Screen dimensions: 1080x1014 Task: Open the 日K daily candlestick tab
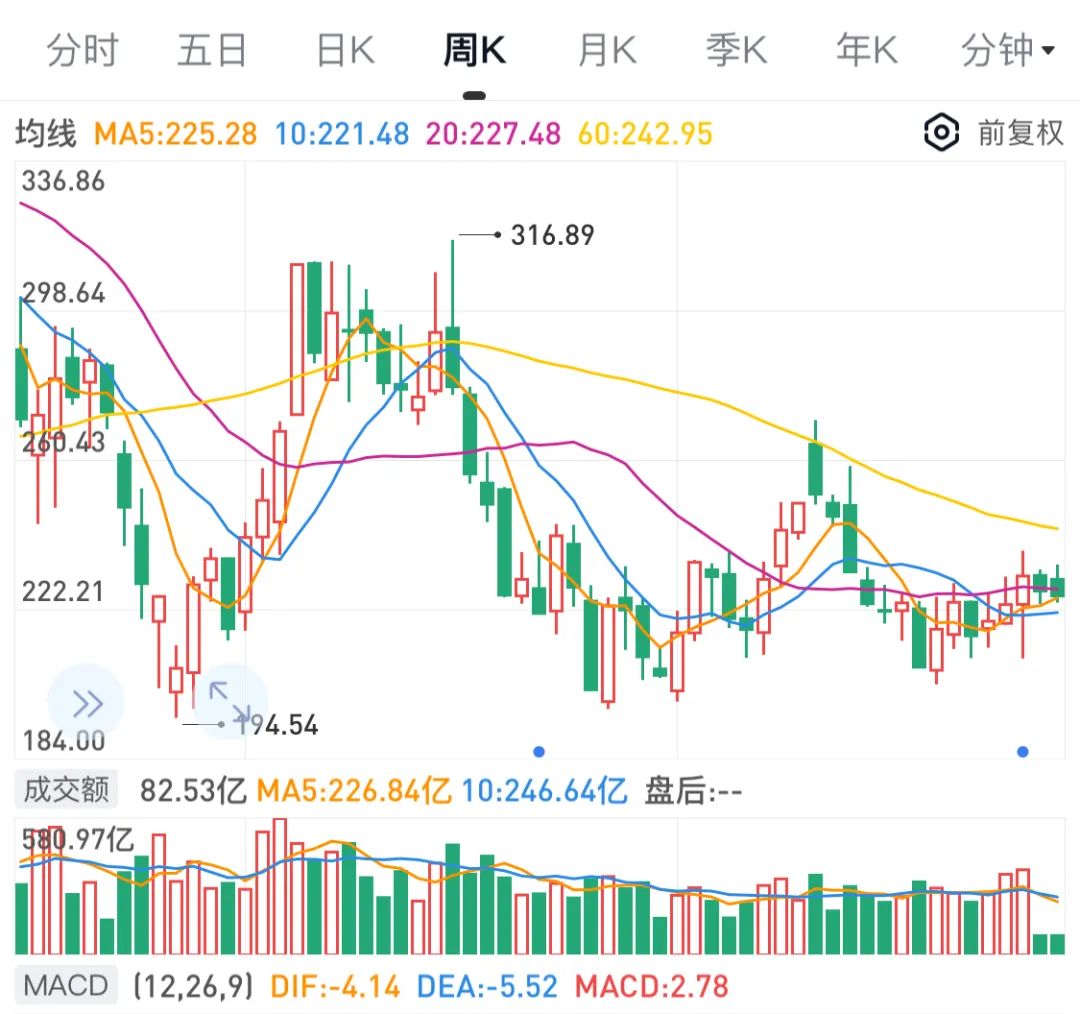pos(344,50)
